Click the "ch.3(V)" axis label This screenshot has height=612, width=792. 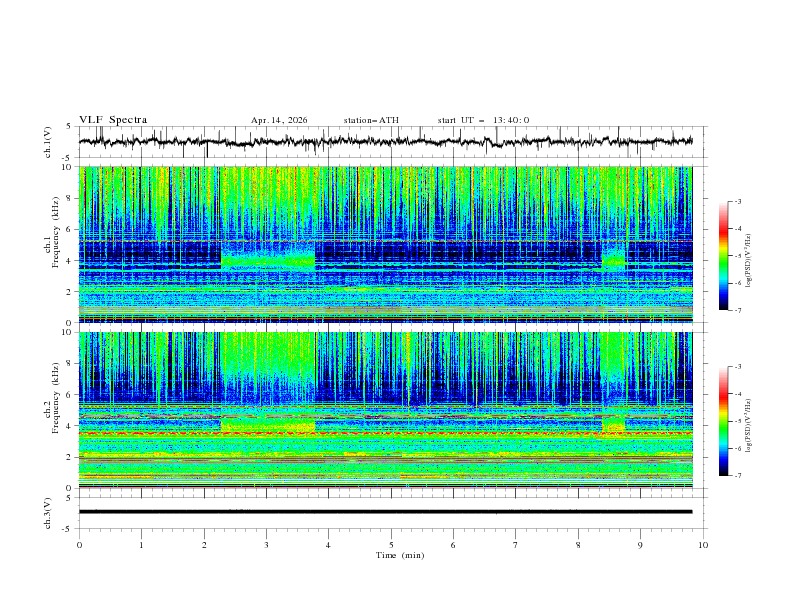pyautogui.click(x=48, y=513)
